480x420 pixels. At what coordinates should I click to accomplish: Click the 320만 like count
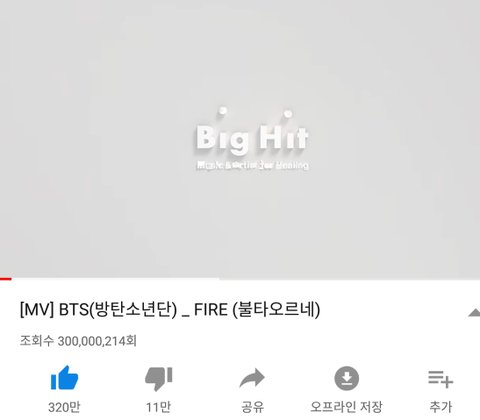point(64,407)
